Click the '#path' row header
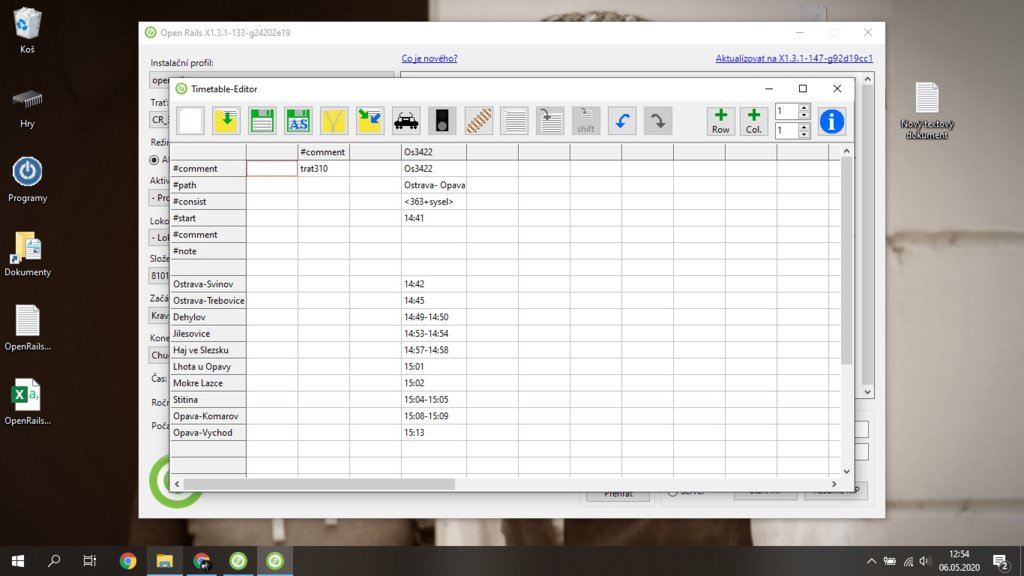Viewport: 1024px width, 576px height. click(208, 185)
